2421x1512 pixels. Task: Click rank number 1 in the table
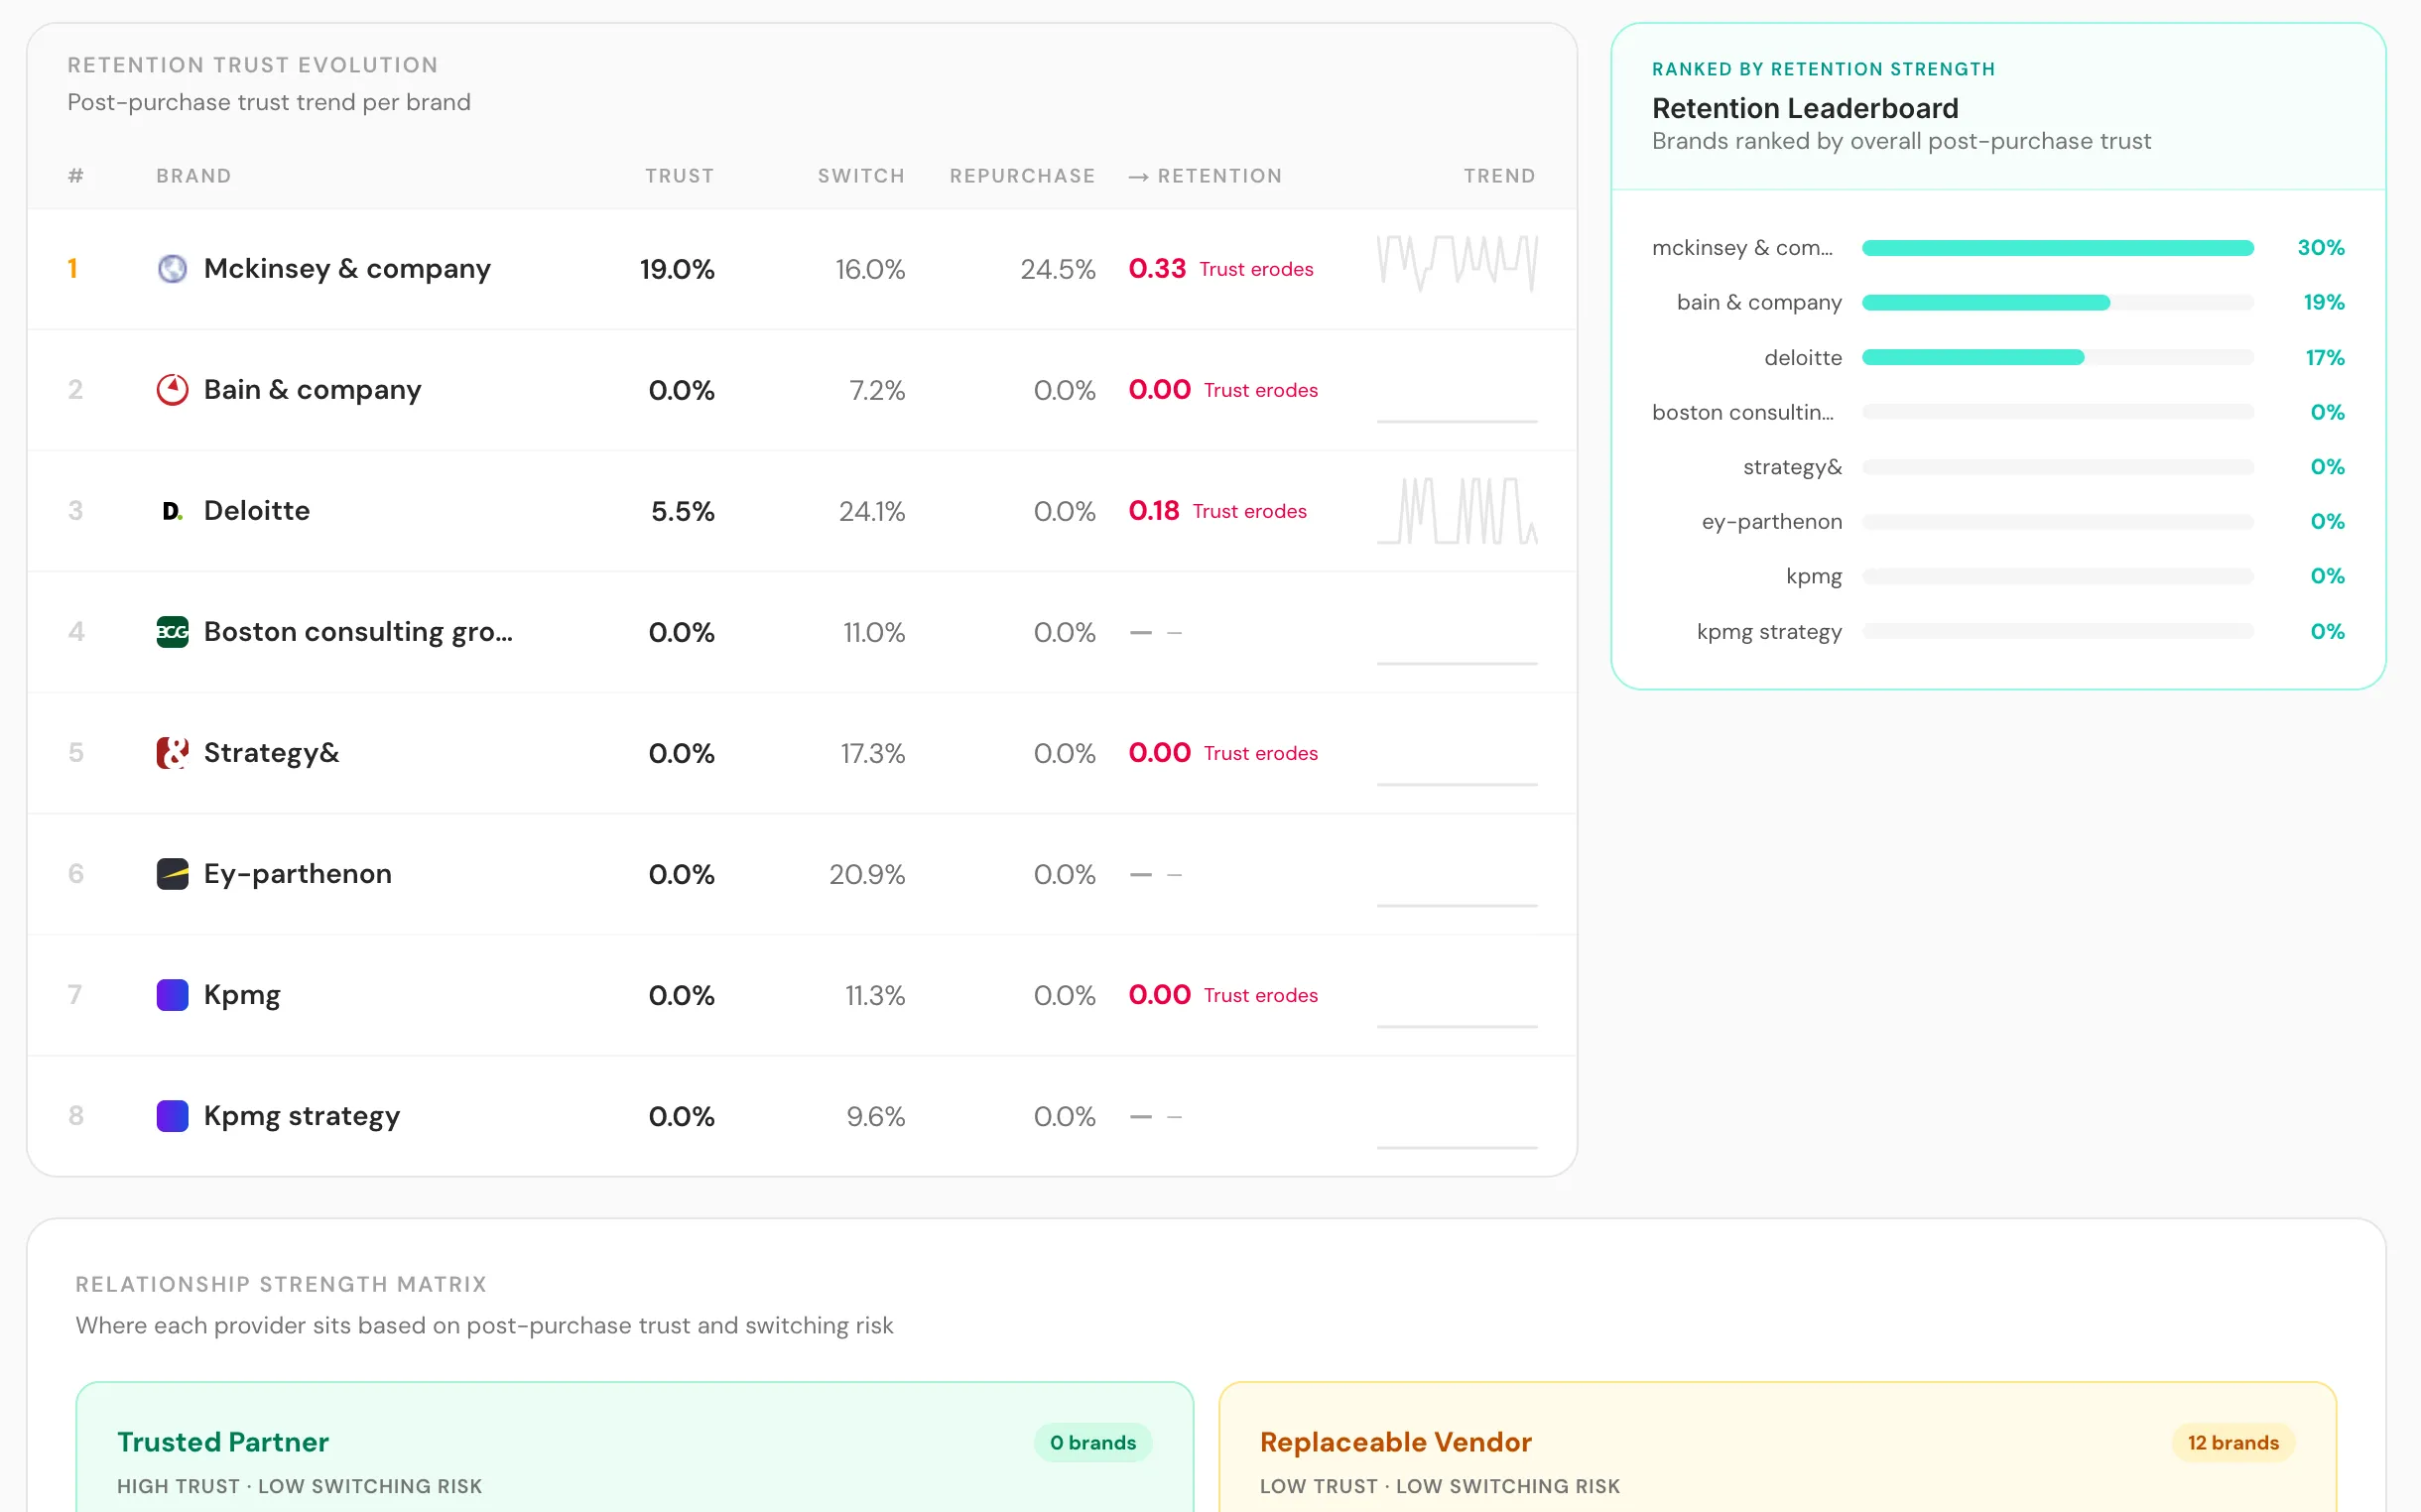(x=73, y=269)
